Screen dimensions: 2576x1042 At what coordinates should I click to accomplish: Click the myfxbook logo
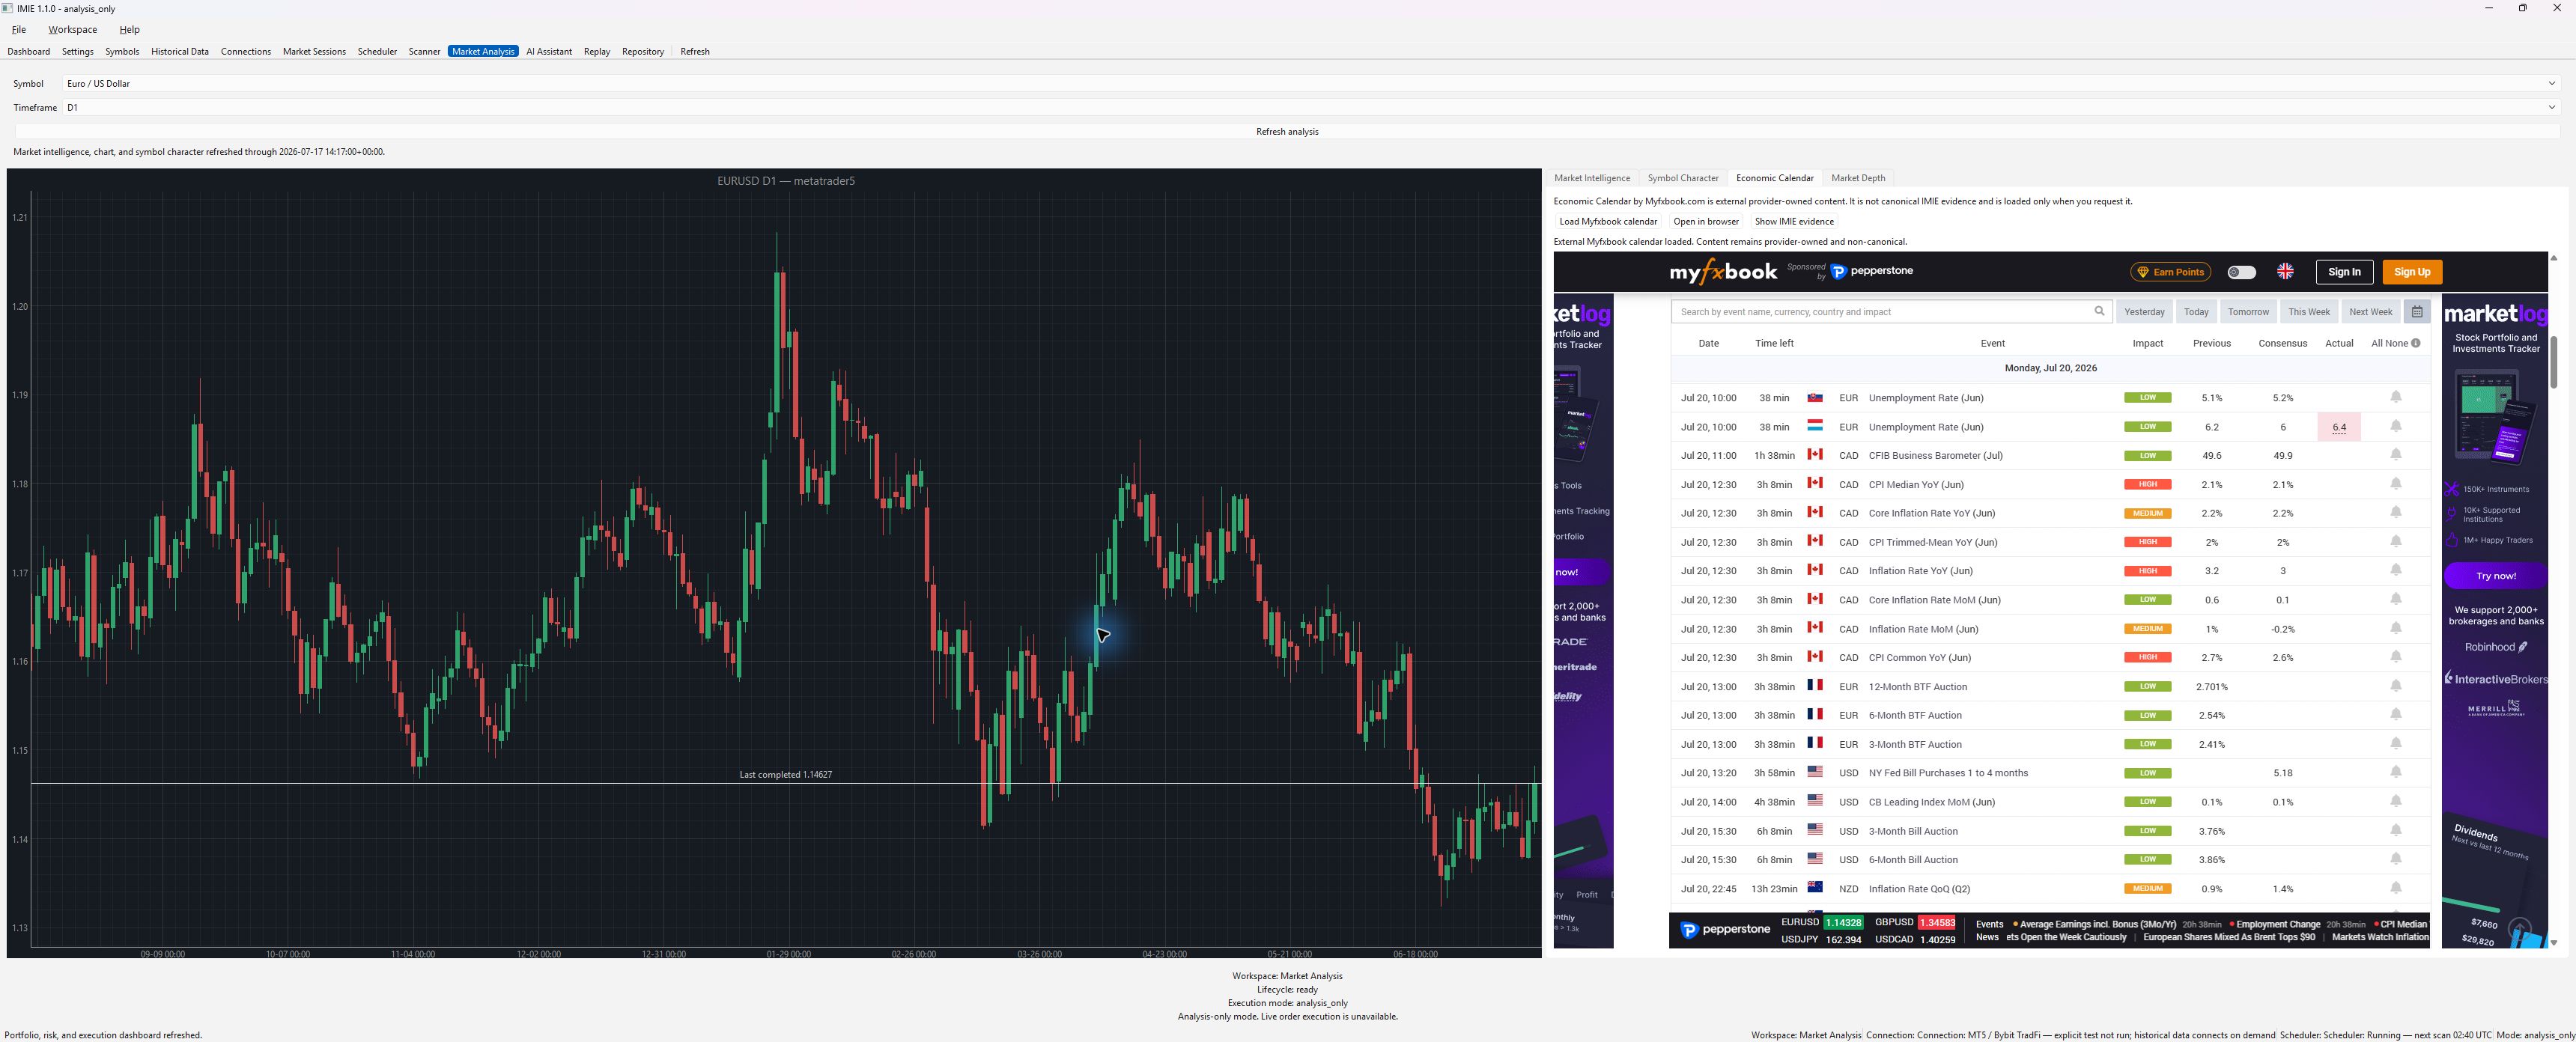1723,271
